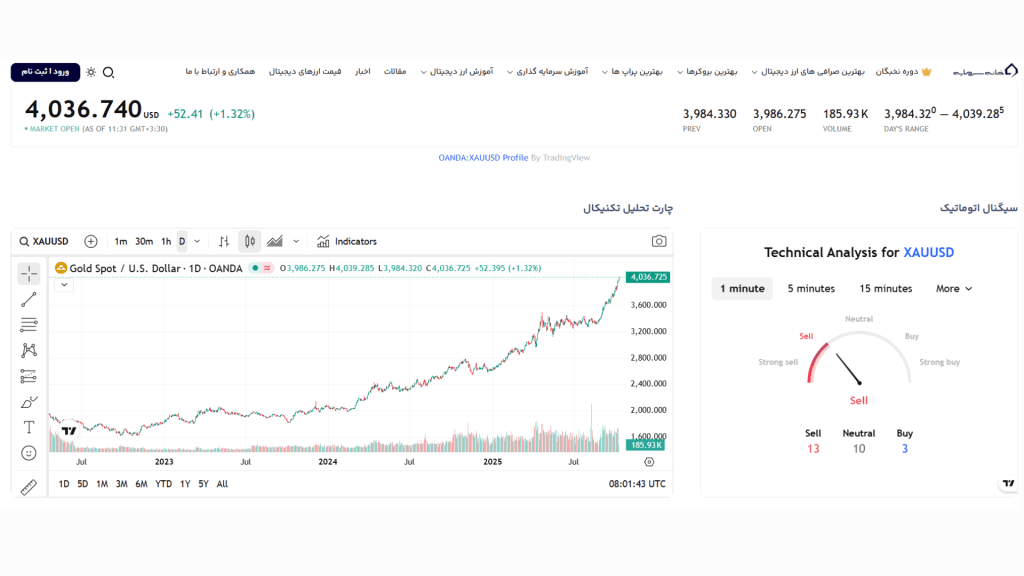Screen dimensions: 1024x576
Task: Open the interval dropdown next to D
Action: [196, 240]
